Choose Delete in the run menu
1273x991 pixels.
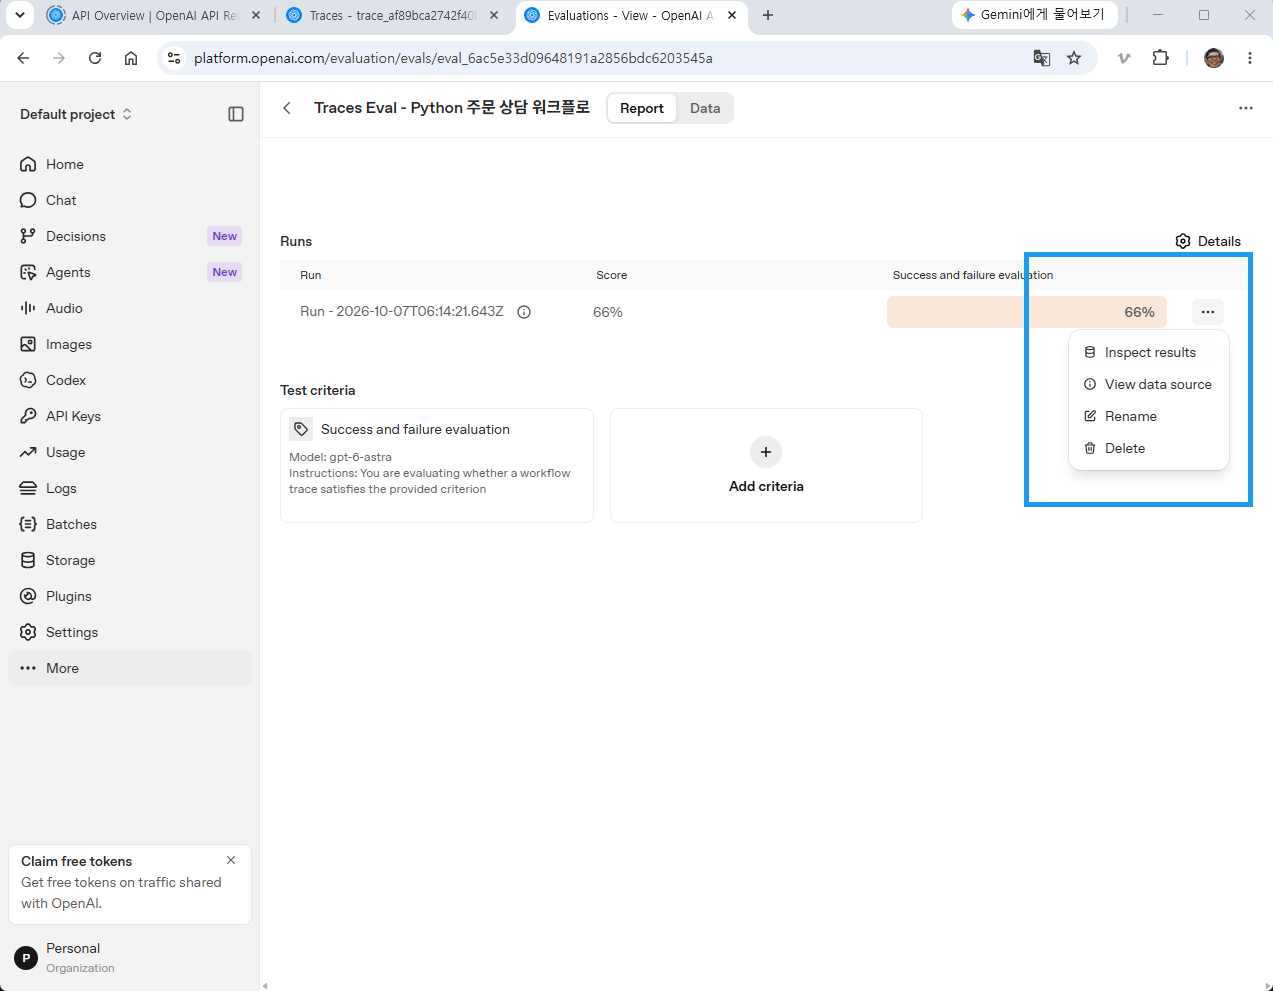(x=1149, y=448)
